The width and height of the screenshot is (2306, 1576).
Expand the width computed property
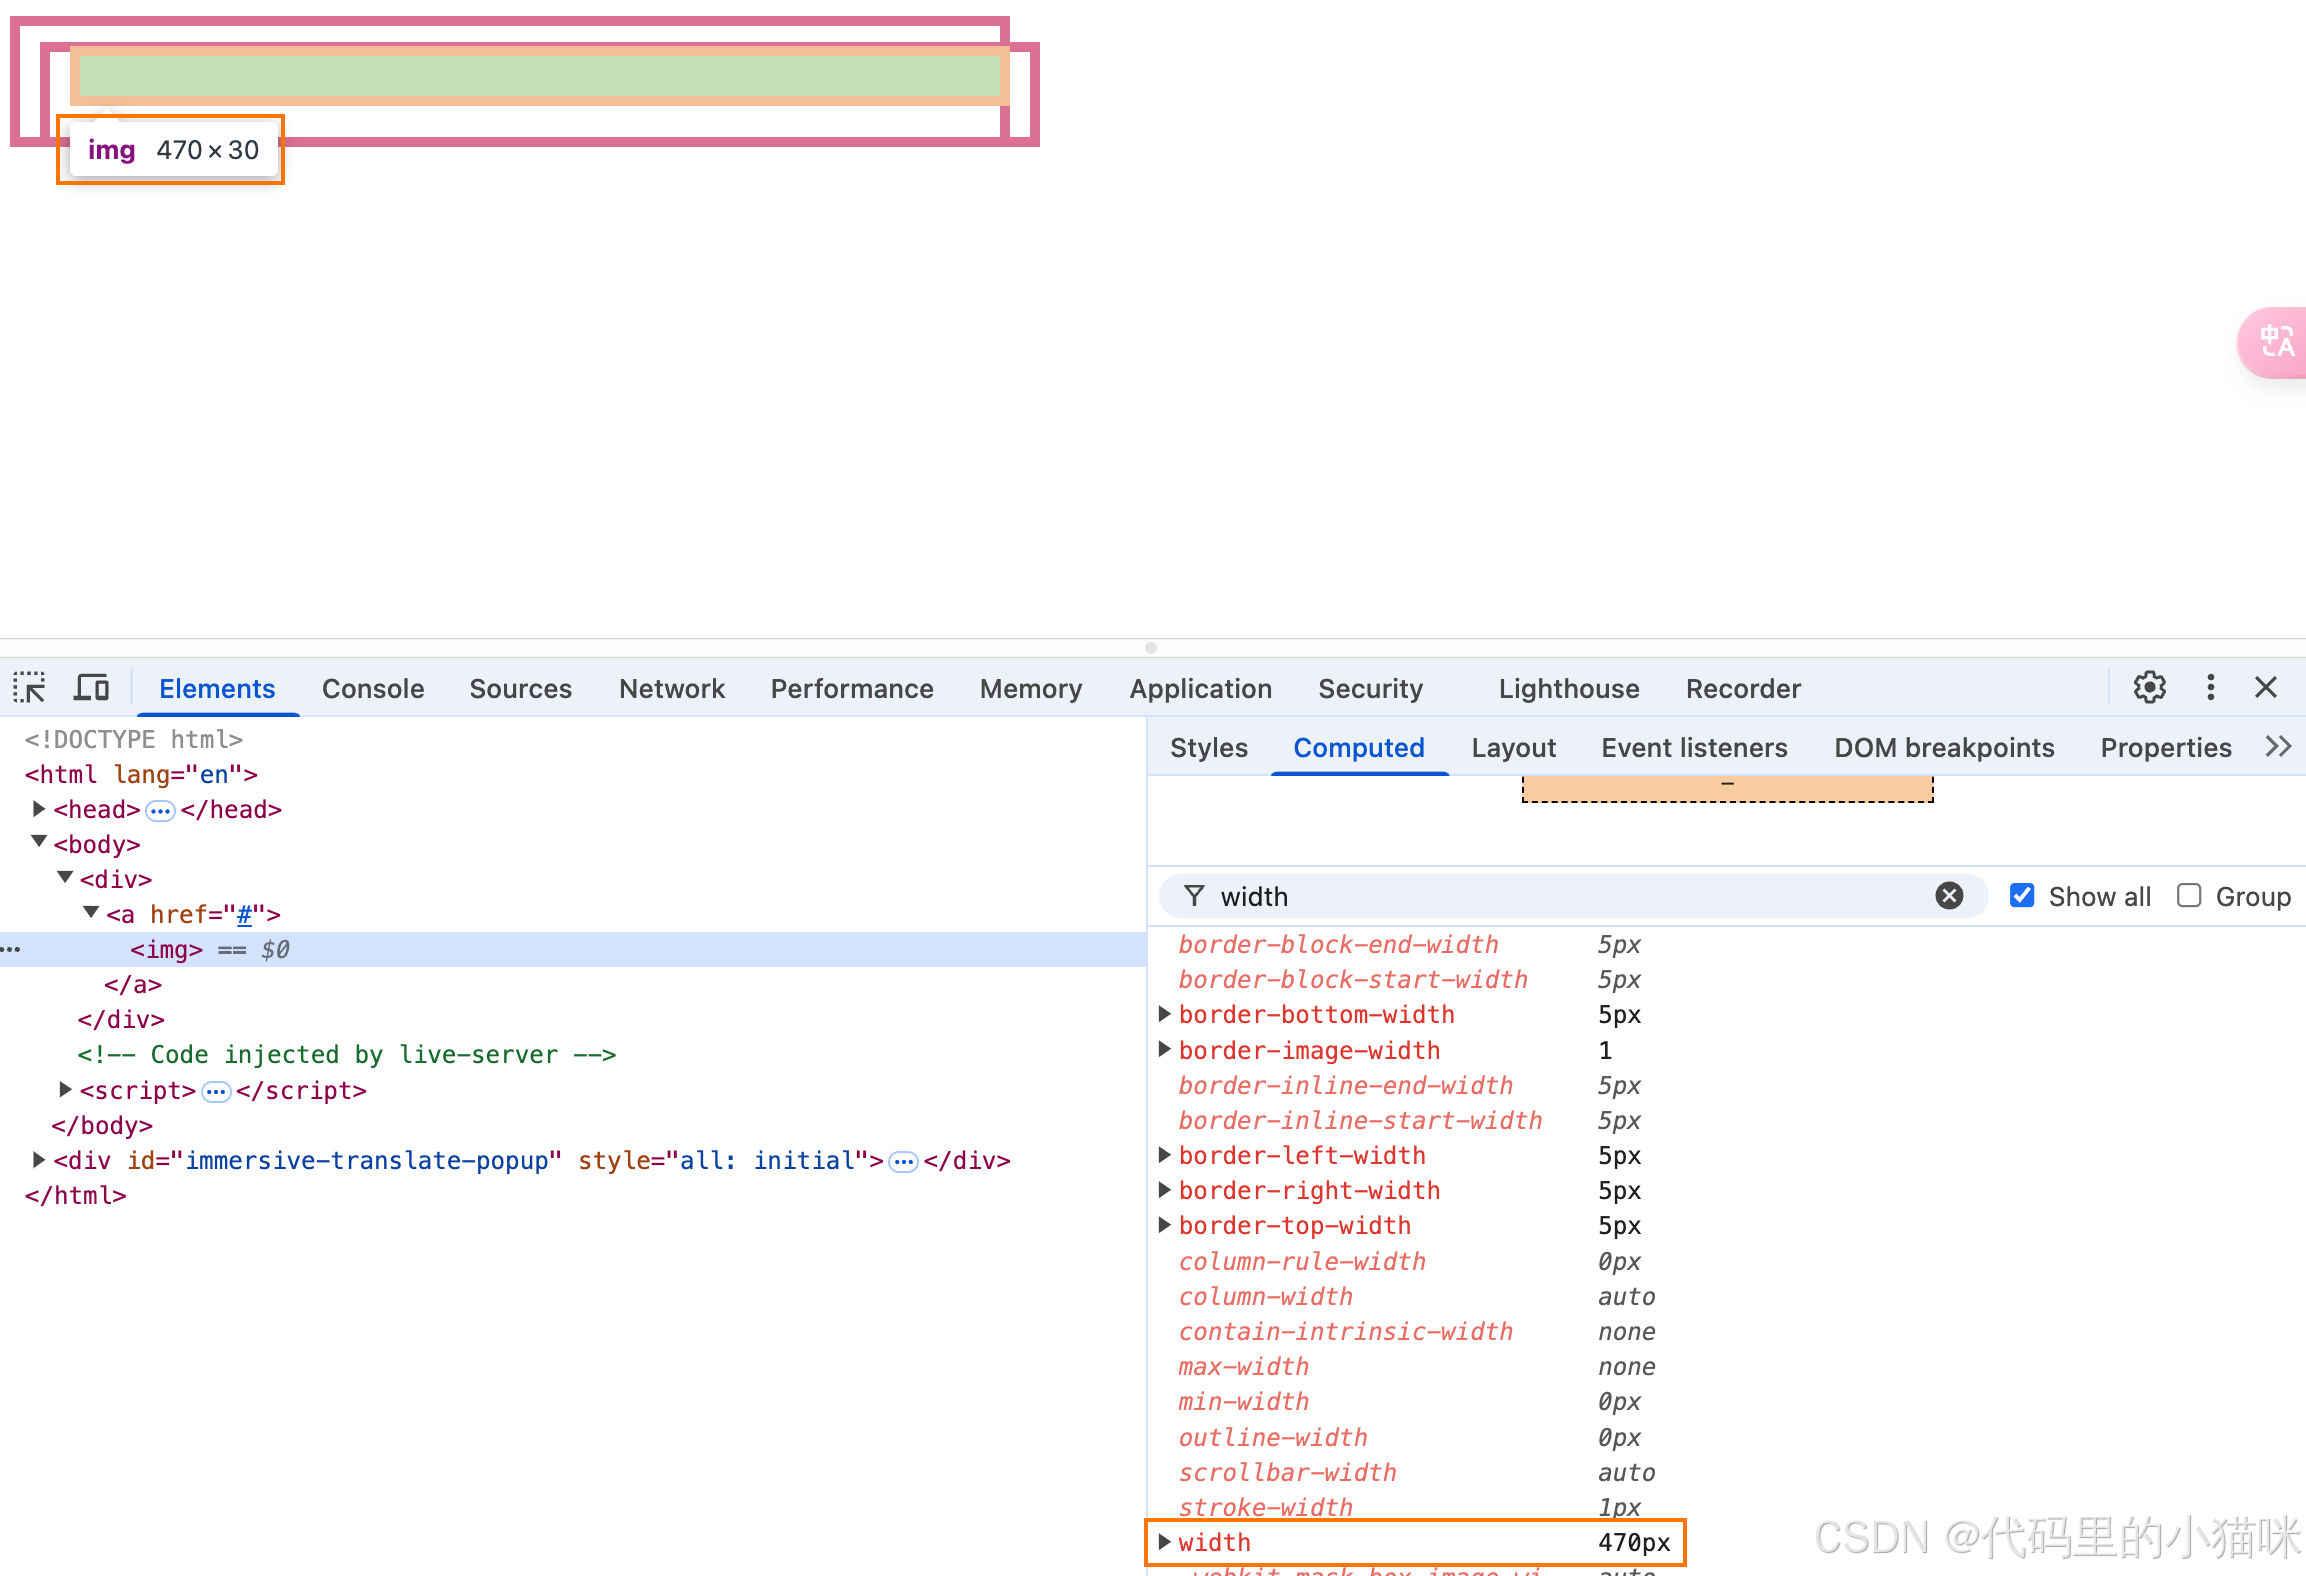click(1164, 1542)
